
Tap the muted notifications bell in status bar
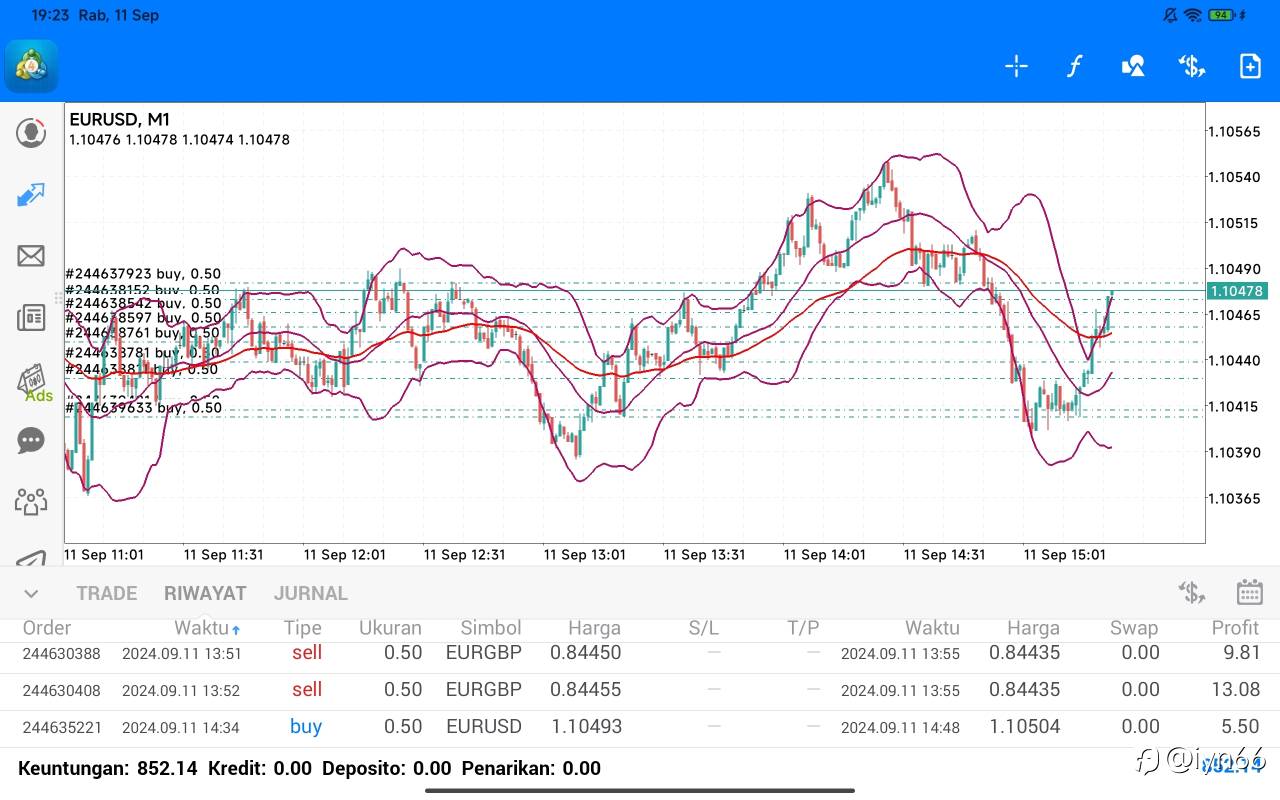(x=1170, y=15)
